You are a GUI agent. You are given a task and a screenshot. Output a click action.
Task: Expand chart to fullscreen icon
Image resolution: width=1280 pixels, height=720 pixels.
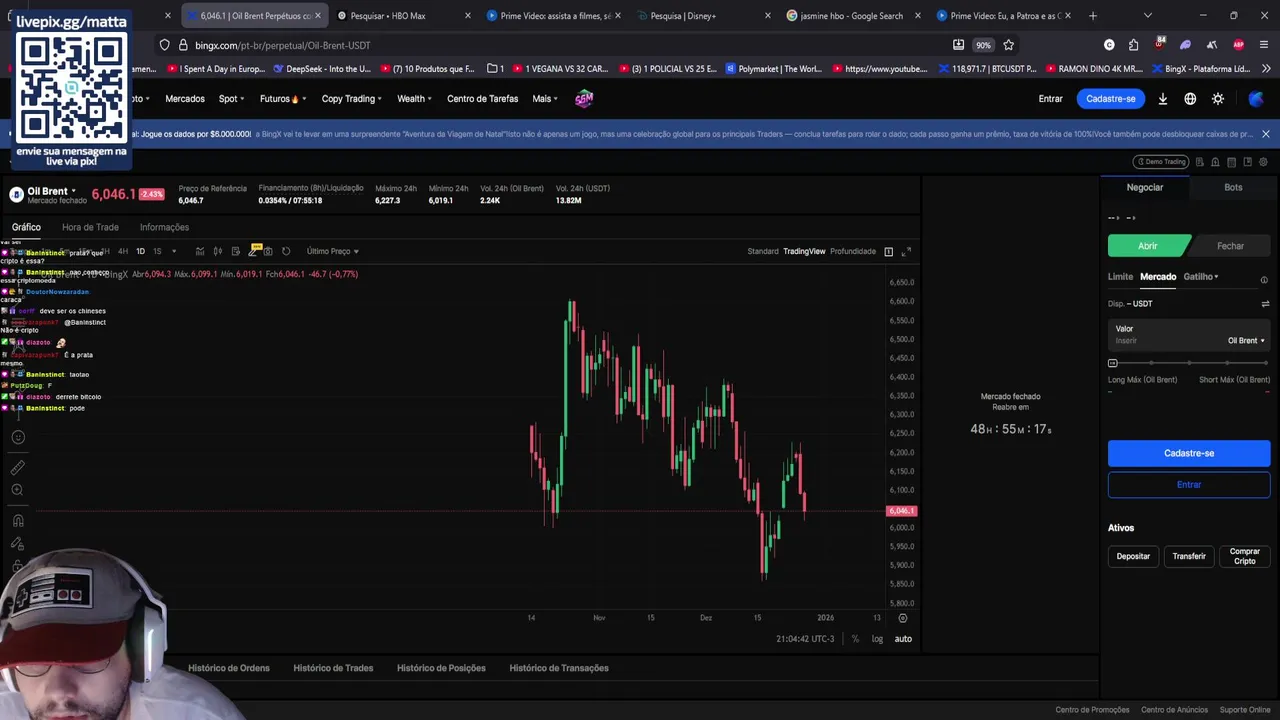tap(906, 251)
